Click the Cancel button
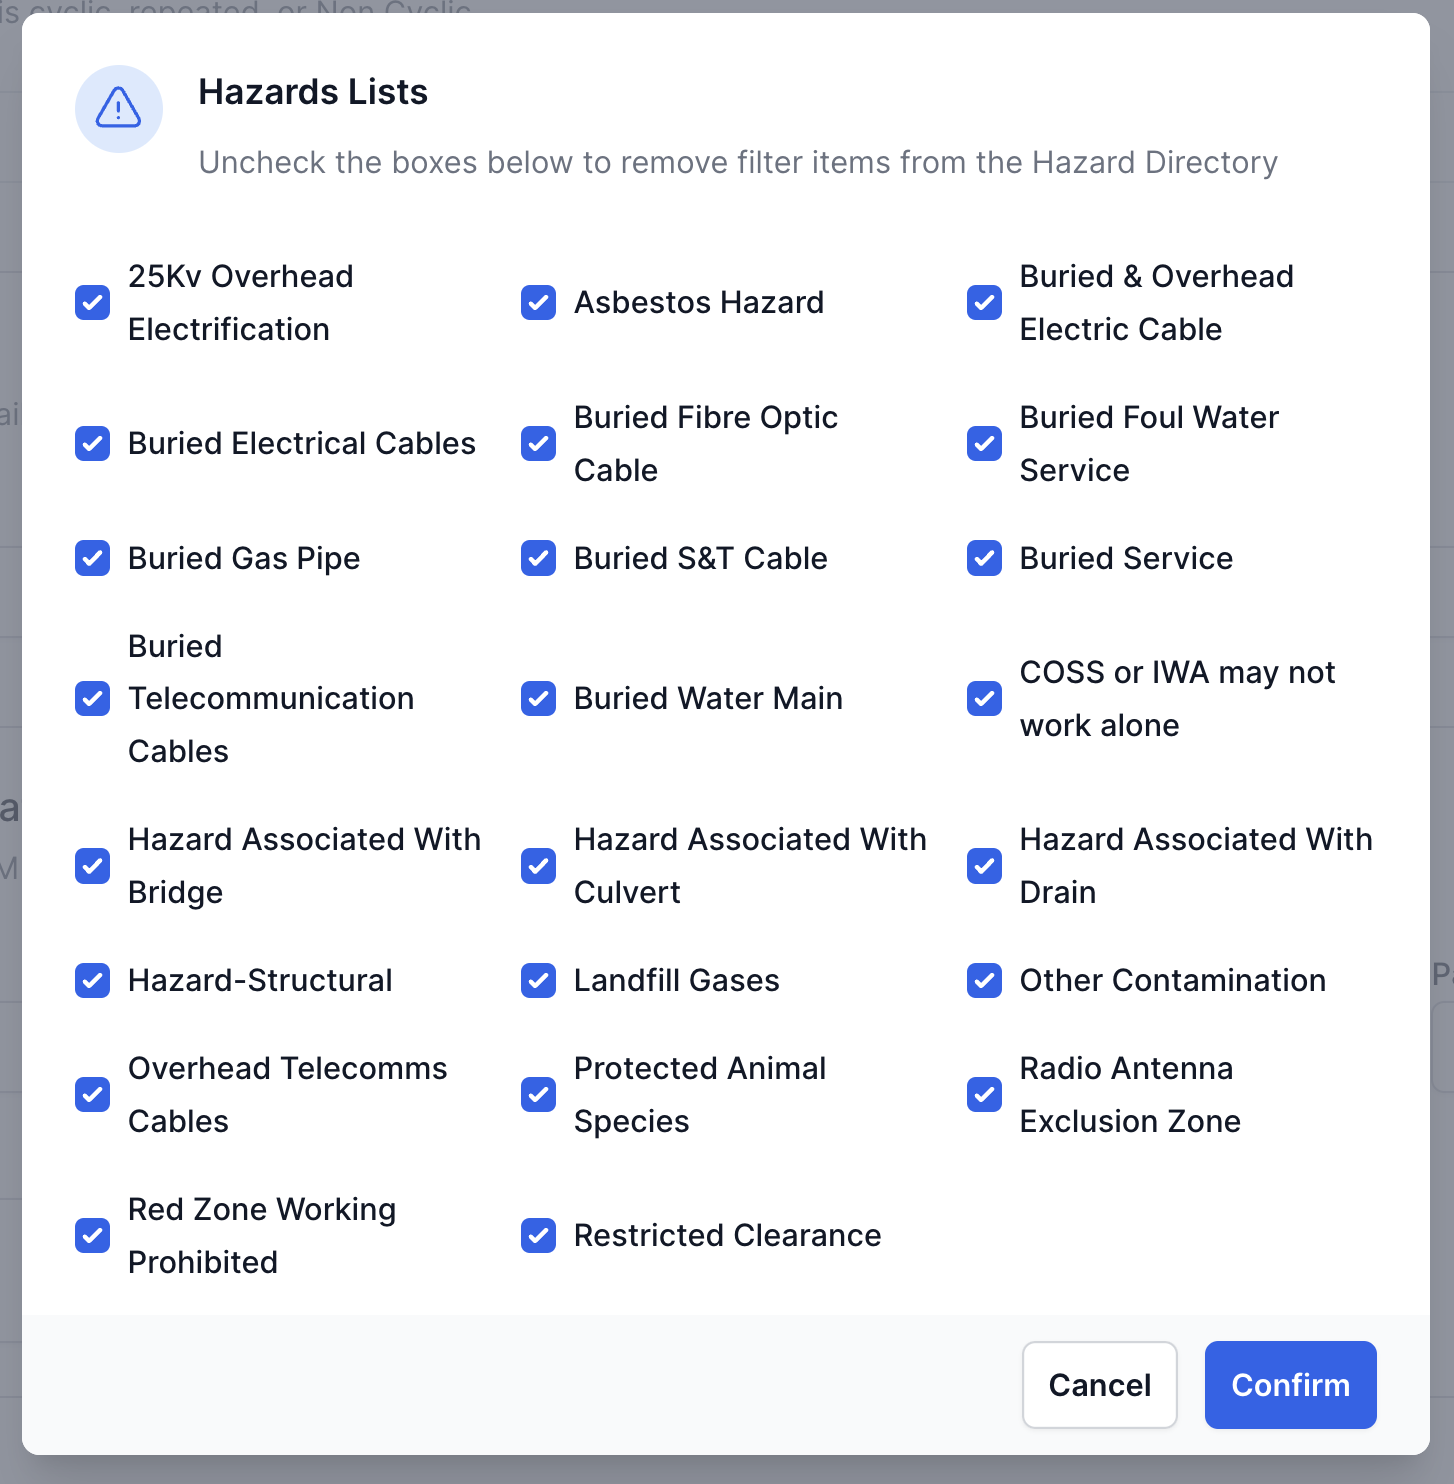 1099,1385
